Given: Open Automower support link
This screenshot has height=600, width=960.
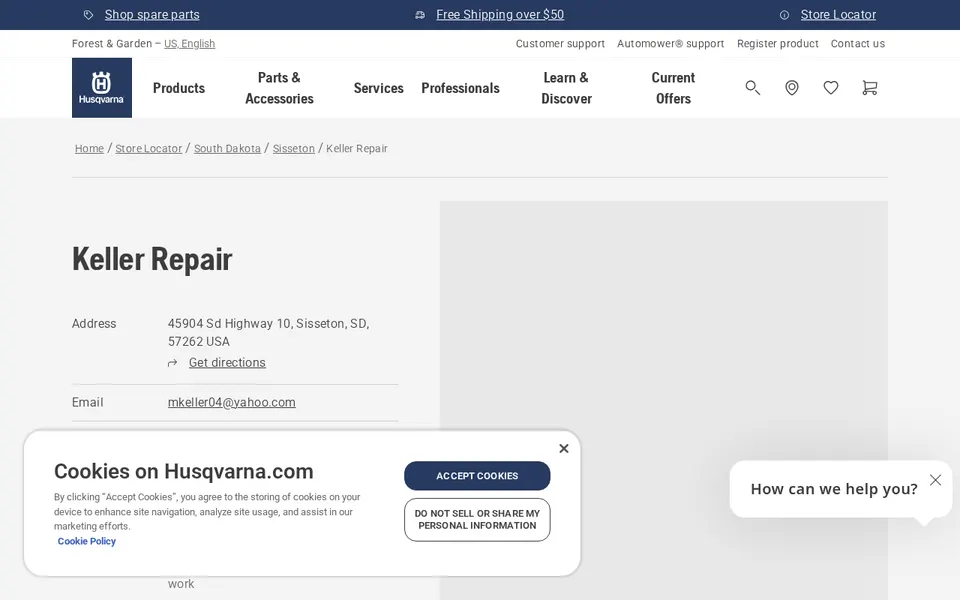Looking at the screenshot, I should [670, 43].
